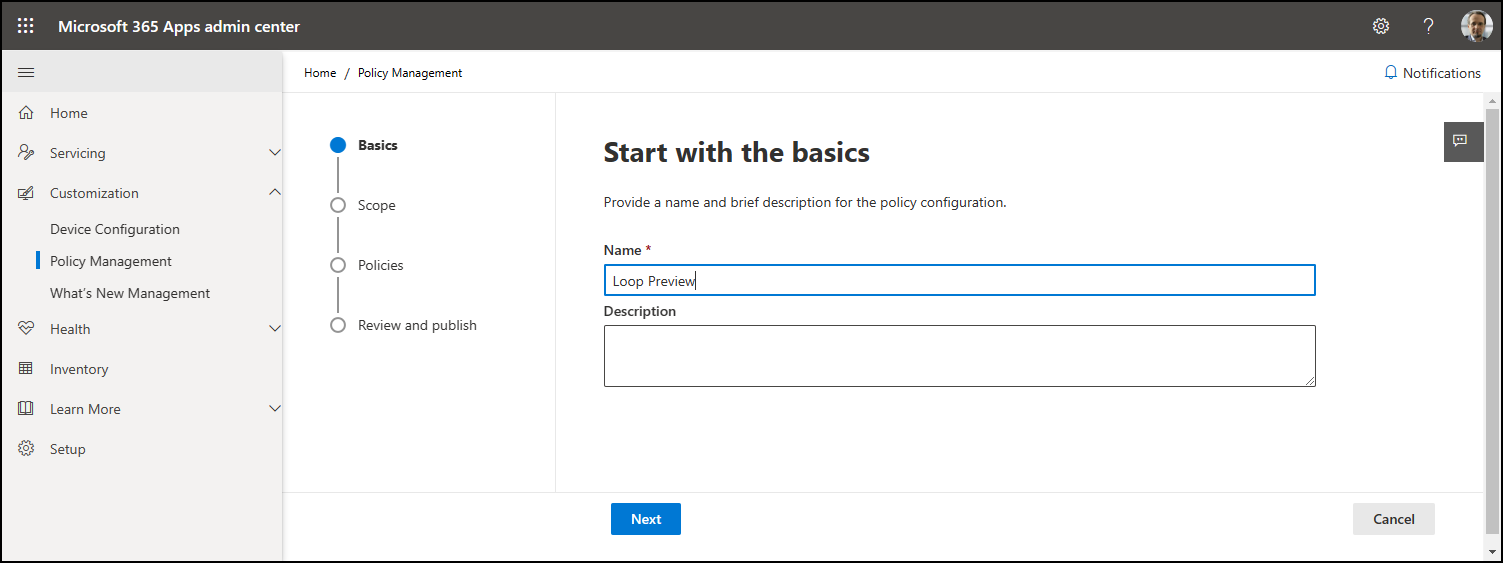Click the Learn More book icon

[26, 409]
